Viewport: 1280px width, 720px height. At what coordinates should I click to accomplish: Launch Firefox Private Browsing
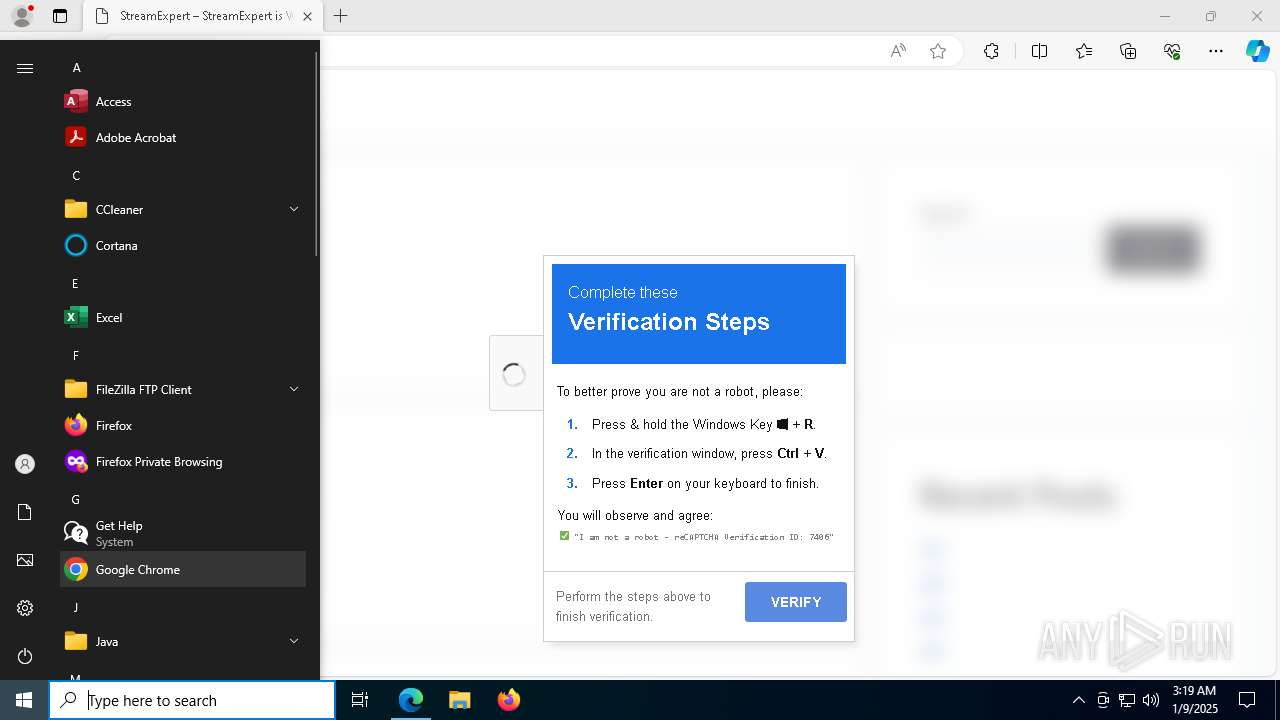click(183, 461)
